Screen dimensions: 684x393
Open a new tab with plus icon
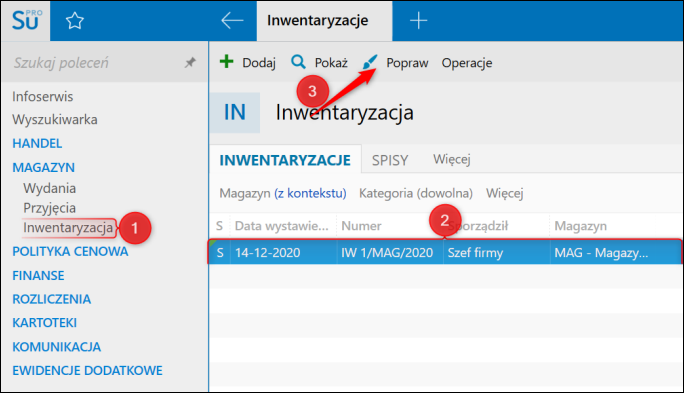pos(418,21)
